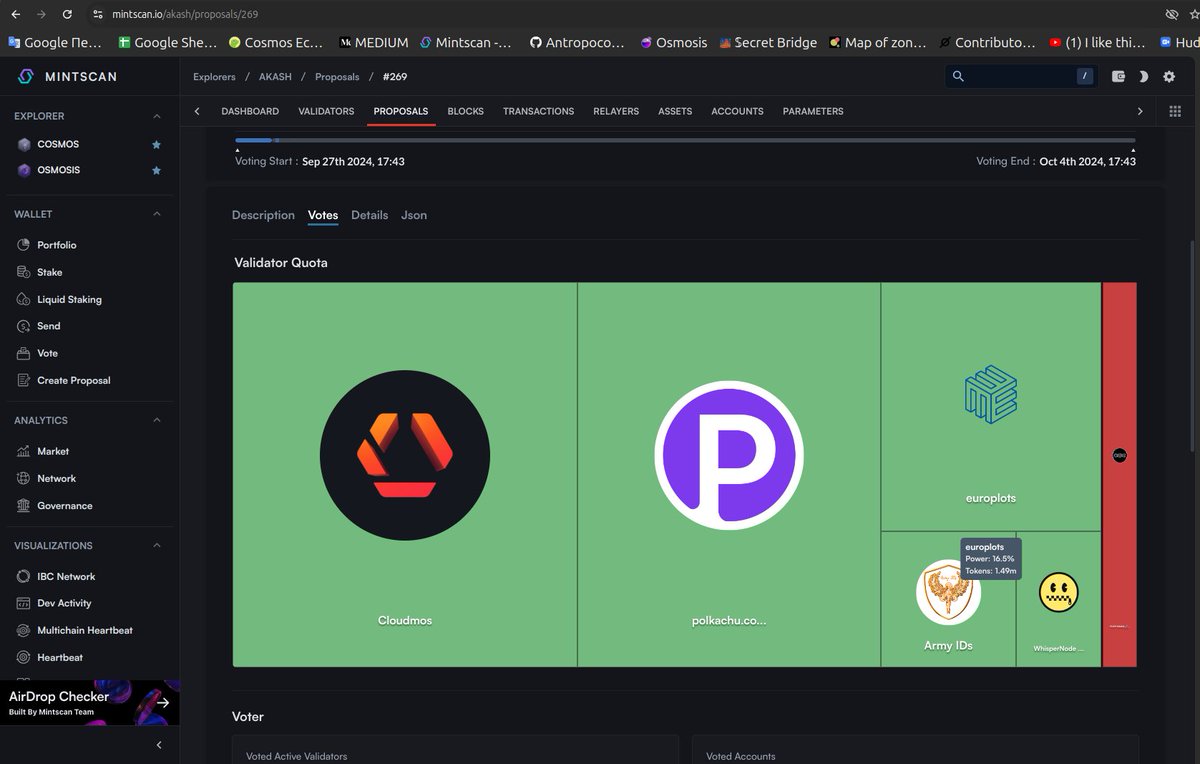
Task: Go to Explorers breadcrumb
Action: pyautogui.click(x=214, y=77)
